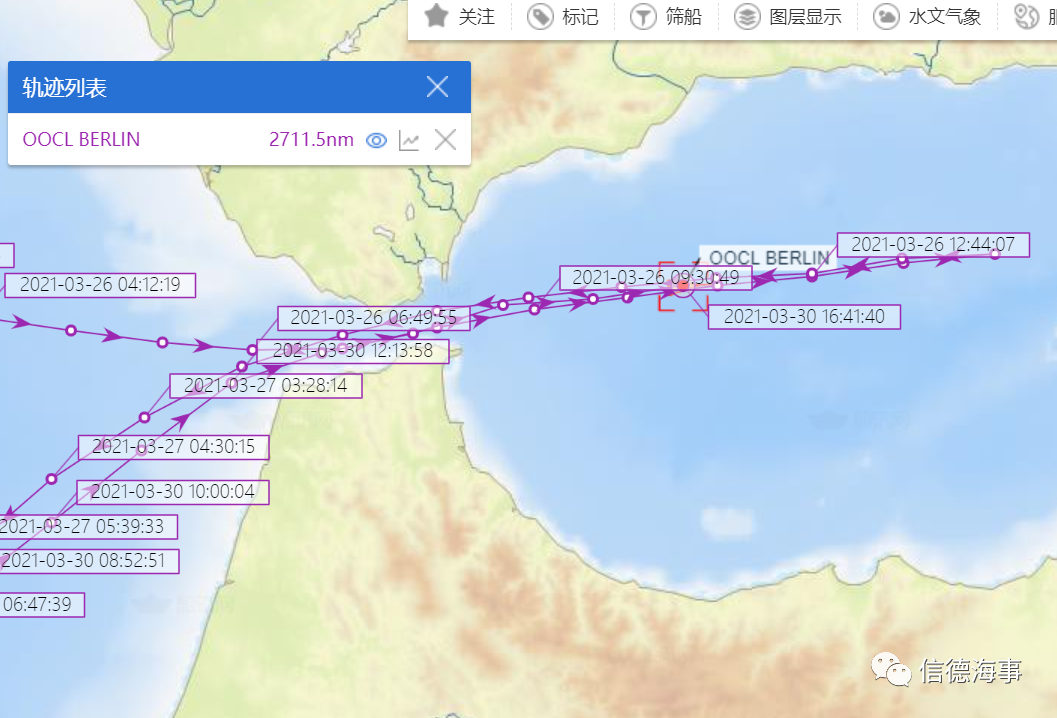Click the 2021-03-30 16:41:40 timestamp label

tap(804, 317)
